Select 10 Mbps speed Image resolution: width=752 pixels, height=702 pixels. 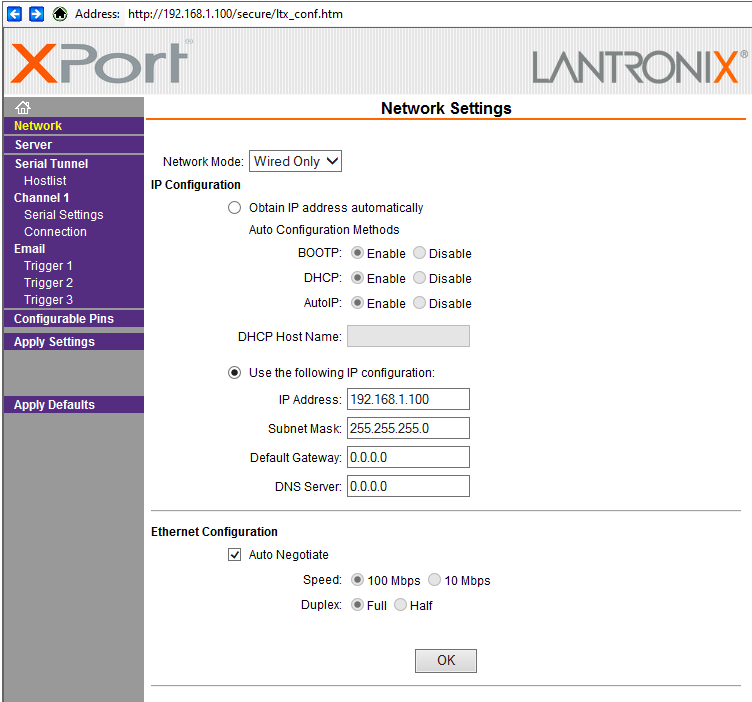(435, 580)
